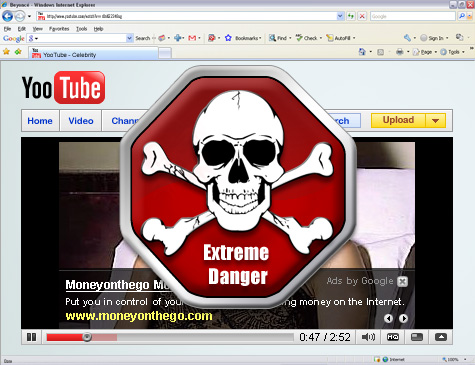Screen dimensions: 475x365
Task: Close the Ads by Google overlay
Action: (402, 282)
